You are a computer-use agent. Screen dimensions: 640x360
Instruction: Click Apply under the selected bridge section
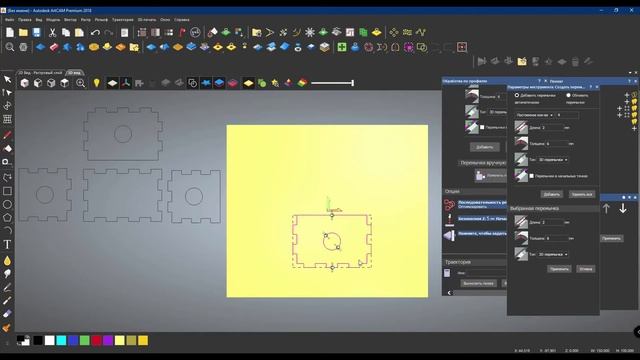pyautogui.click(x=559, y=269)
